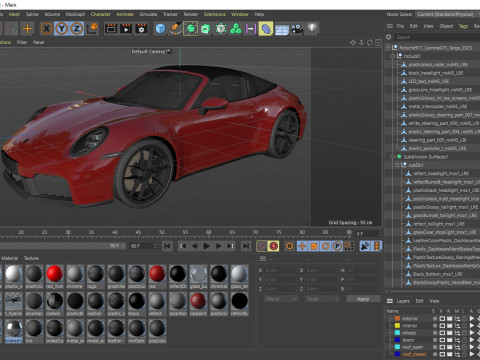Add a camera object from toolbar

pyautogui.click(x=297, y=29)
